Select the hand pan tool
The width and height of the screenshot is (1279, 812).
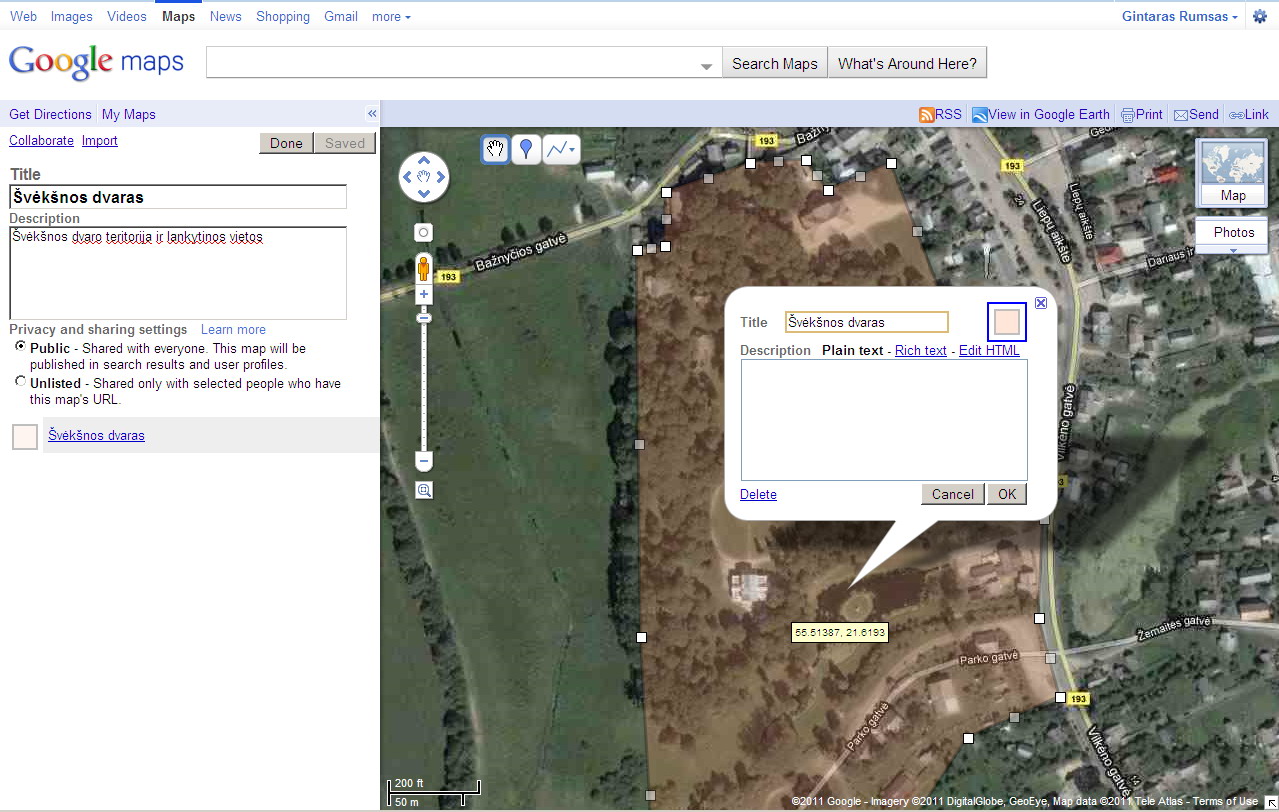(x=495, y=150)
